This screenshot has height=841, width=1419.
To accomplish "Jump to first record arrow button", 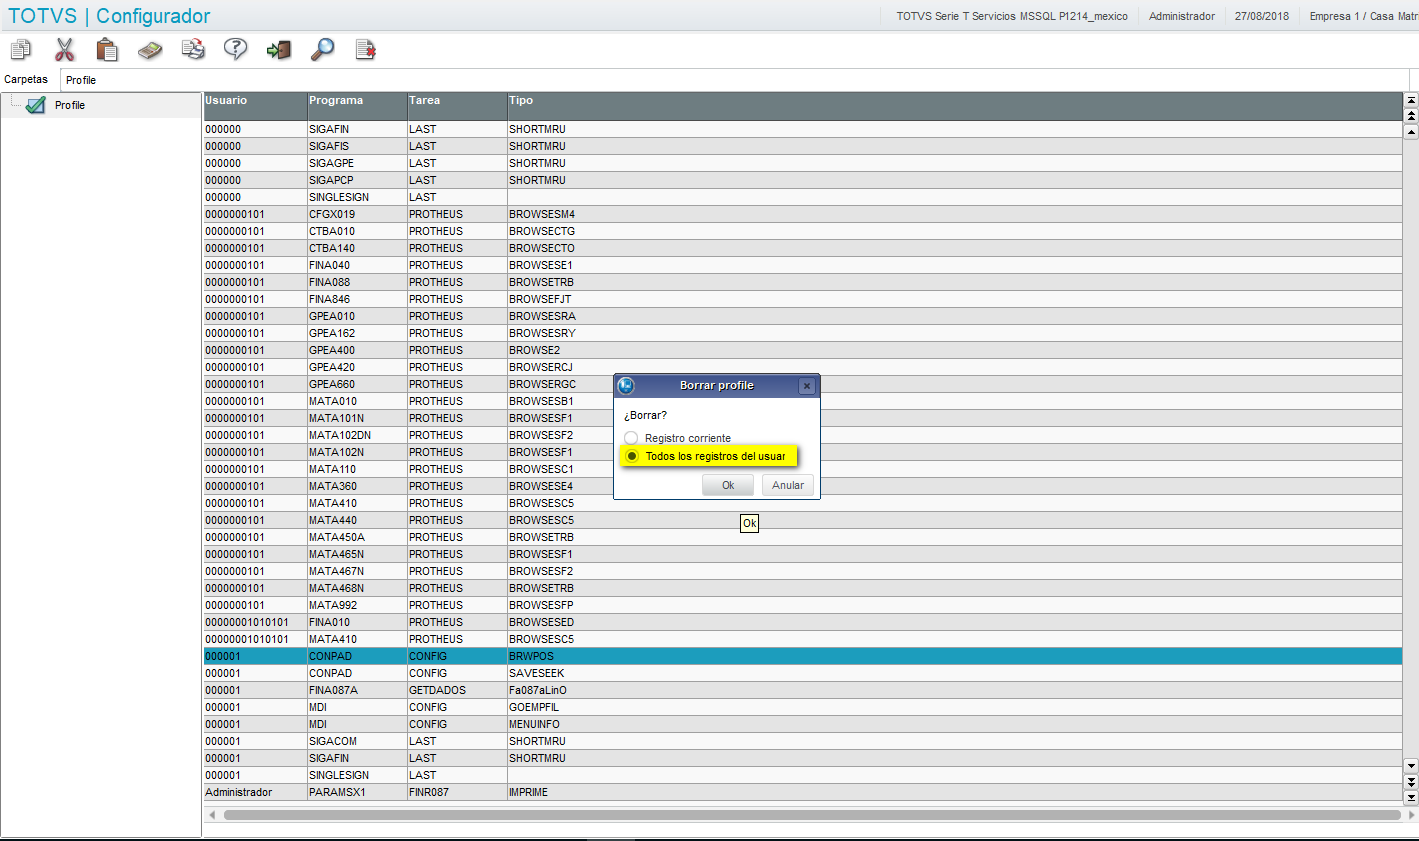I will pos(1411,100).
